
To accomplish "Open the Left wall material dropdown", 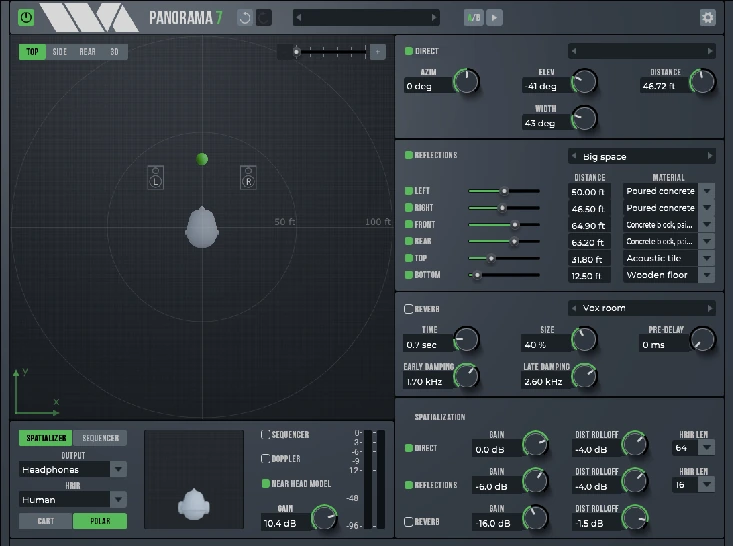I will point(707,191).
